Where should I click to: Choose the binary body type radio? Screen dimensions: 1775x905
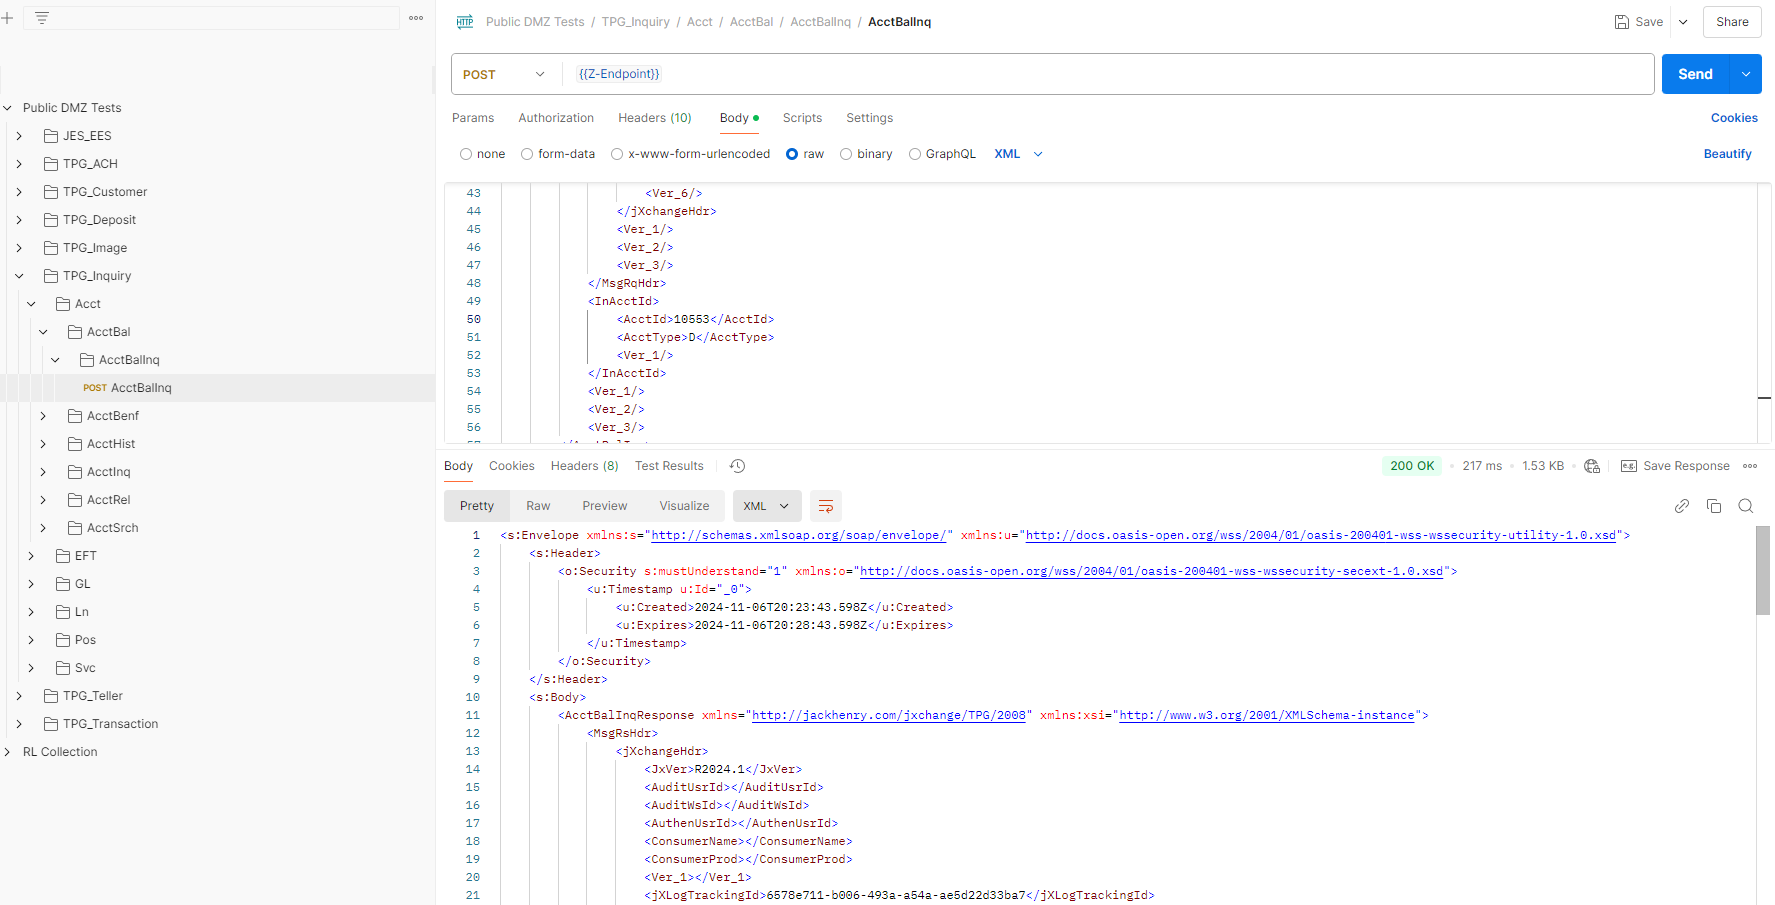click(x=846, y=154)
